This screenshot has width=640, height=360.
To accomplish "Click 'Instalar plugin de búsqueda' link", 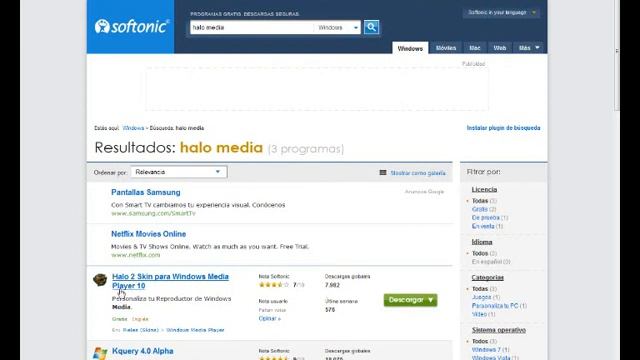I will (503, 128).
